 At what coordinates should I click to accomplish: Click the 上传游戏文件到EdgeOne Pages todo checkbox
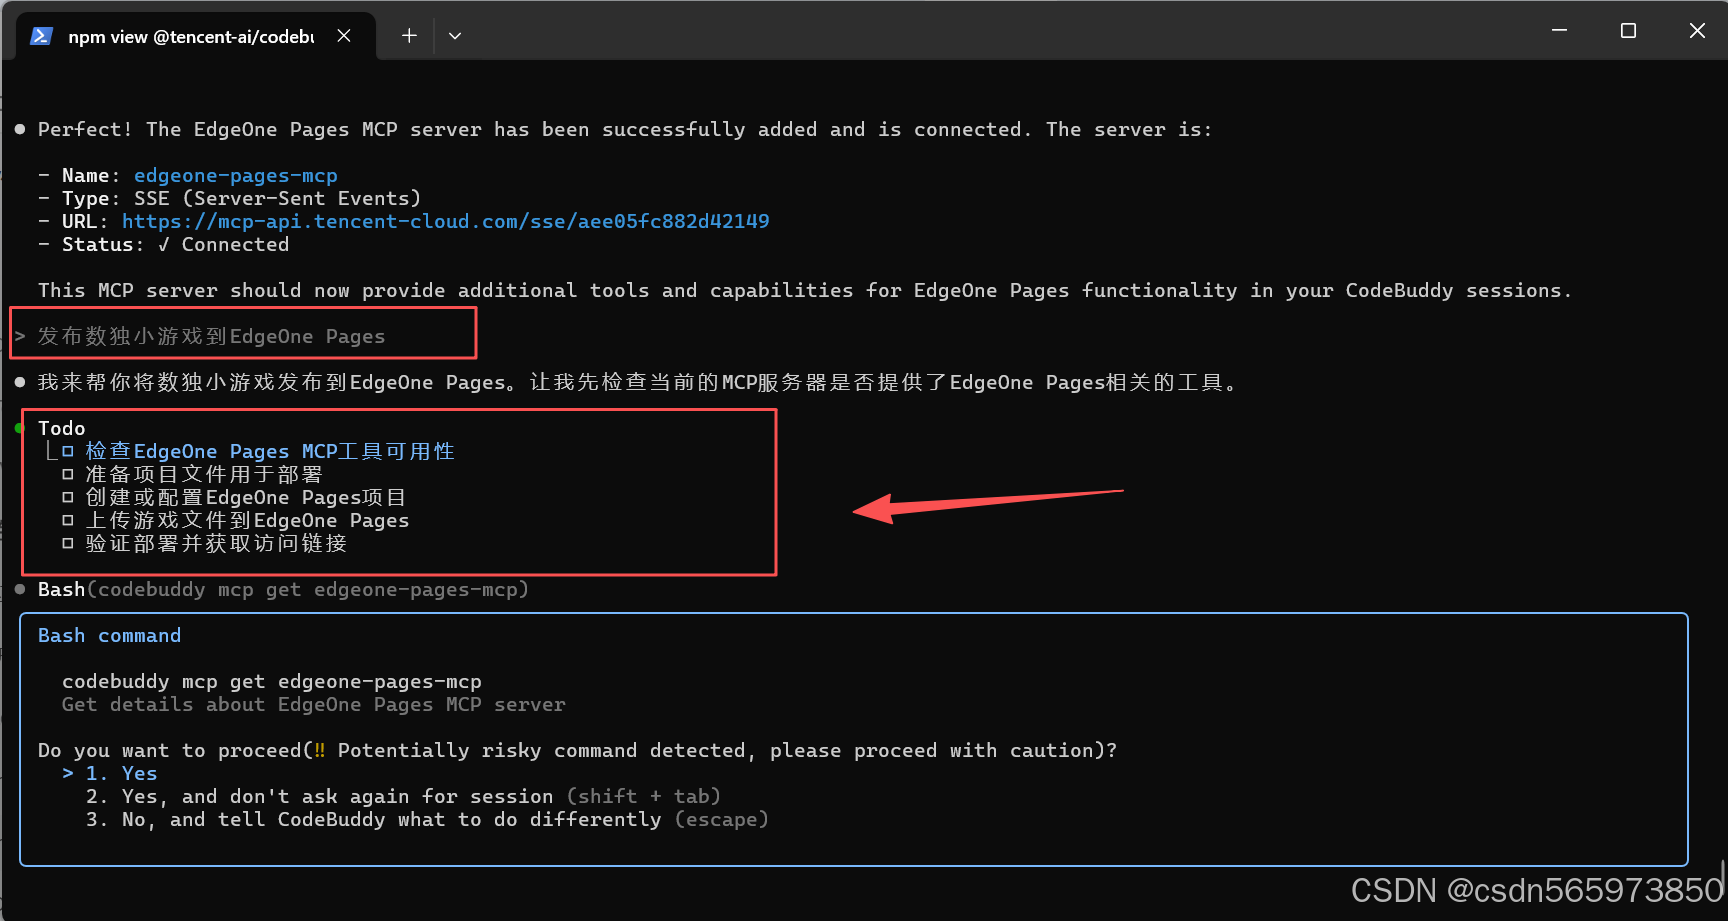click(68, 520)
